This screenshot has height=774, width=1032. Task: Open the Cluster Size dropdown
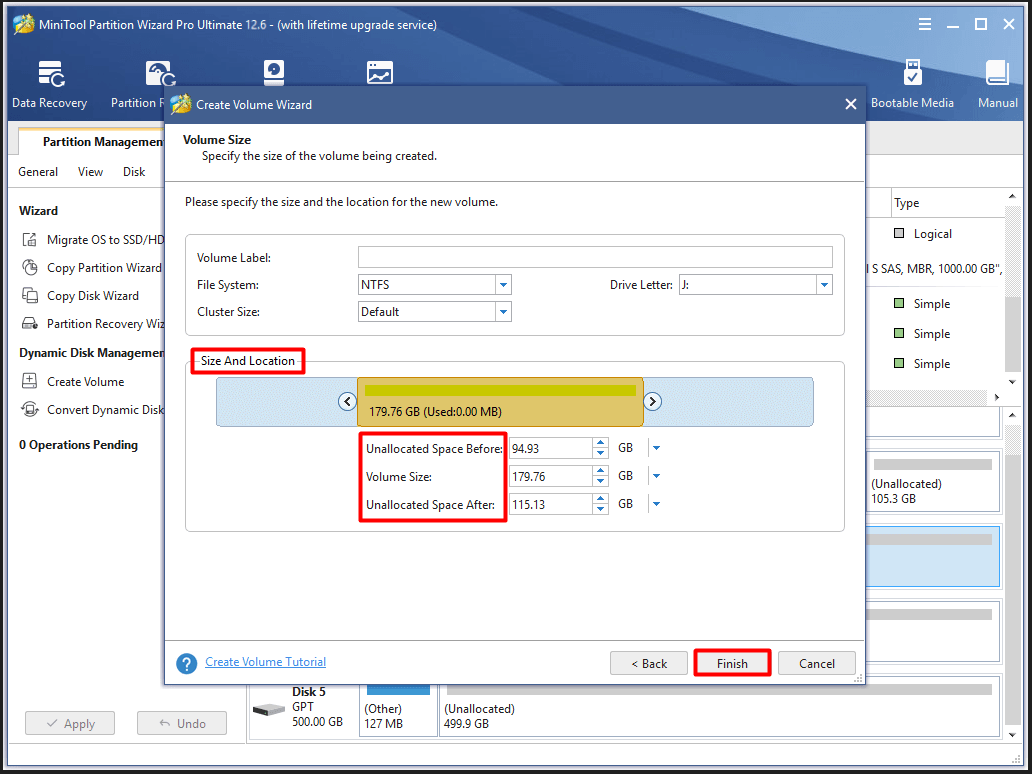tap(503, 312)
